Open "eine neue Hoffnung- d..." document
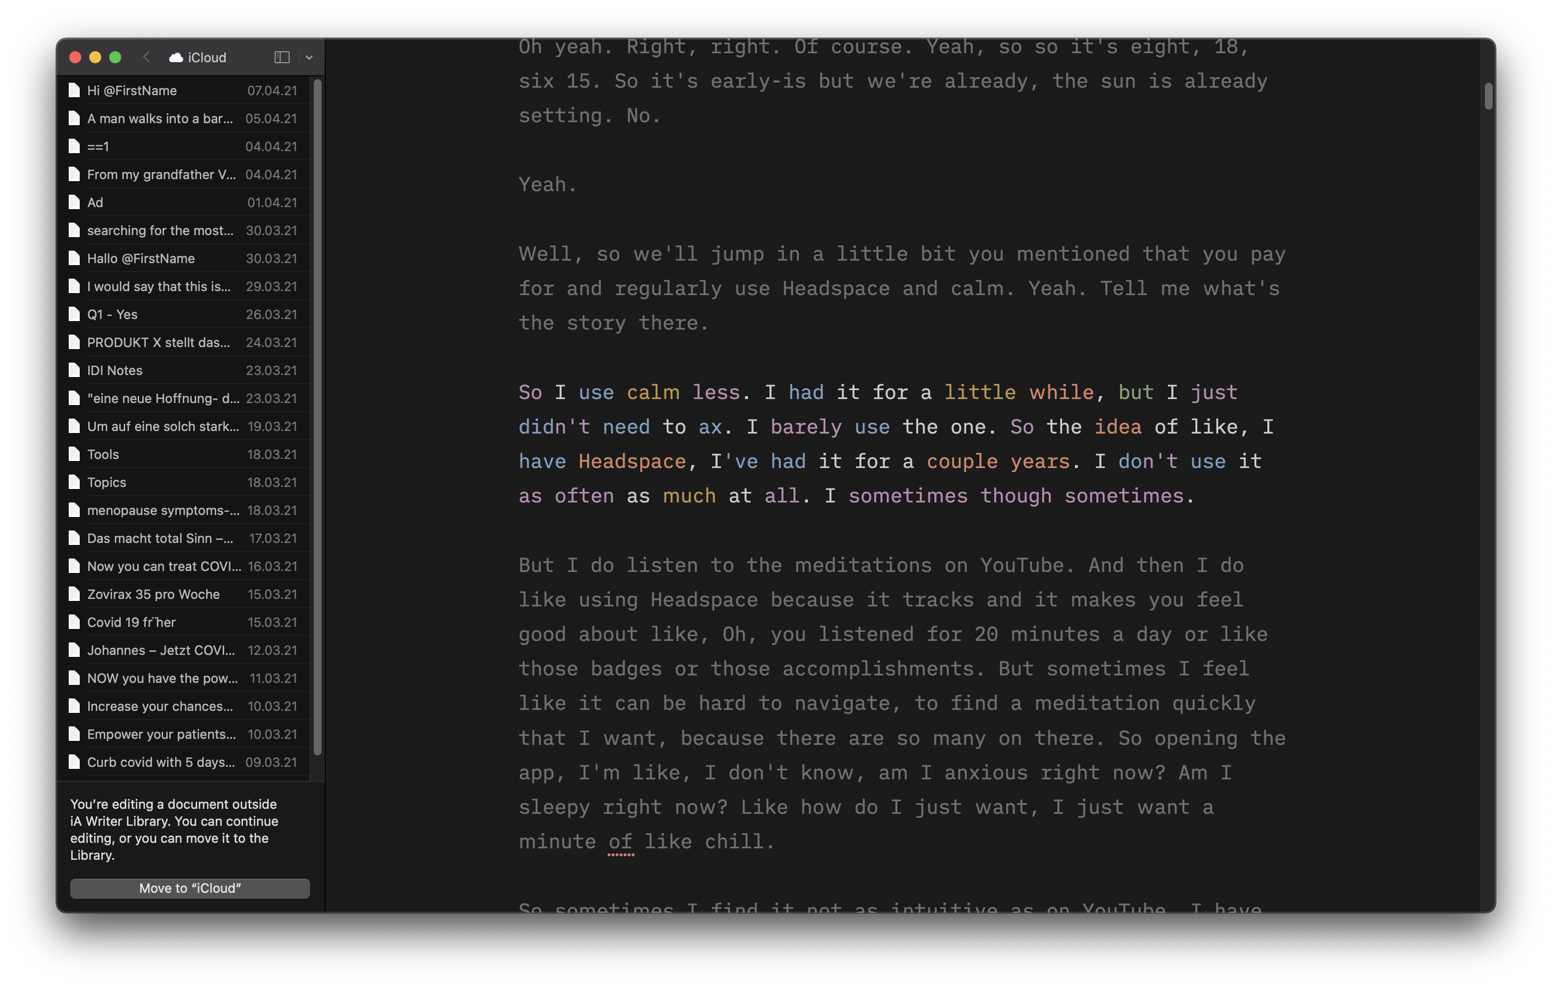This screenshot has width=1552, height=987. pyautogui.click(x=183, y=398)
